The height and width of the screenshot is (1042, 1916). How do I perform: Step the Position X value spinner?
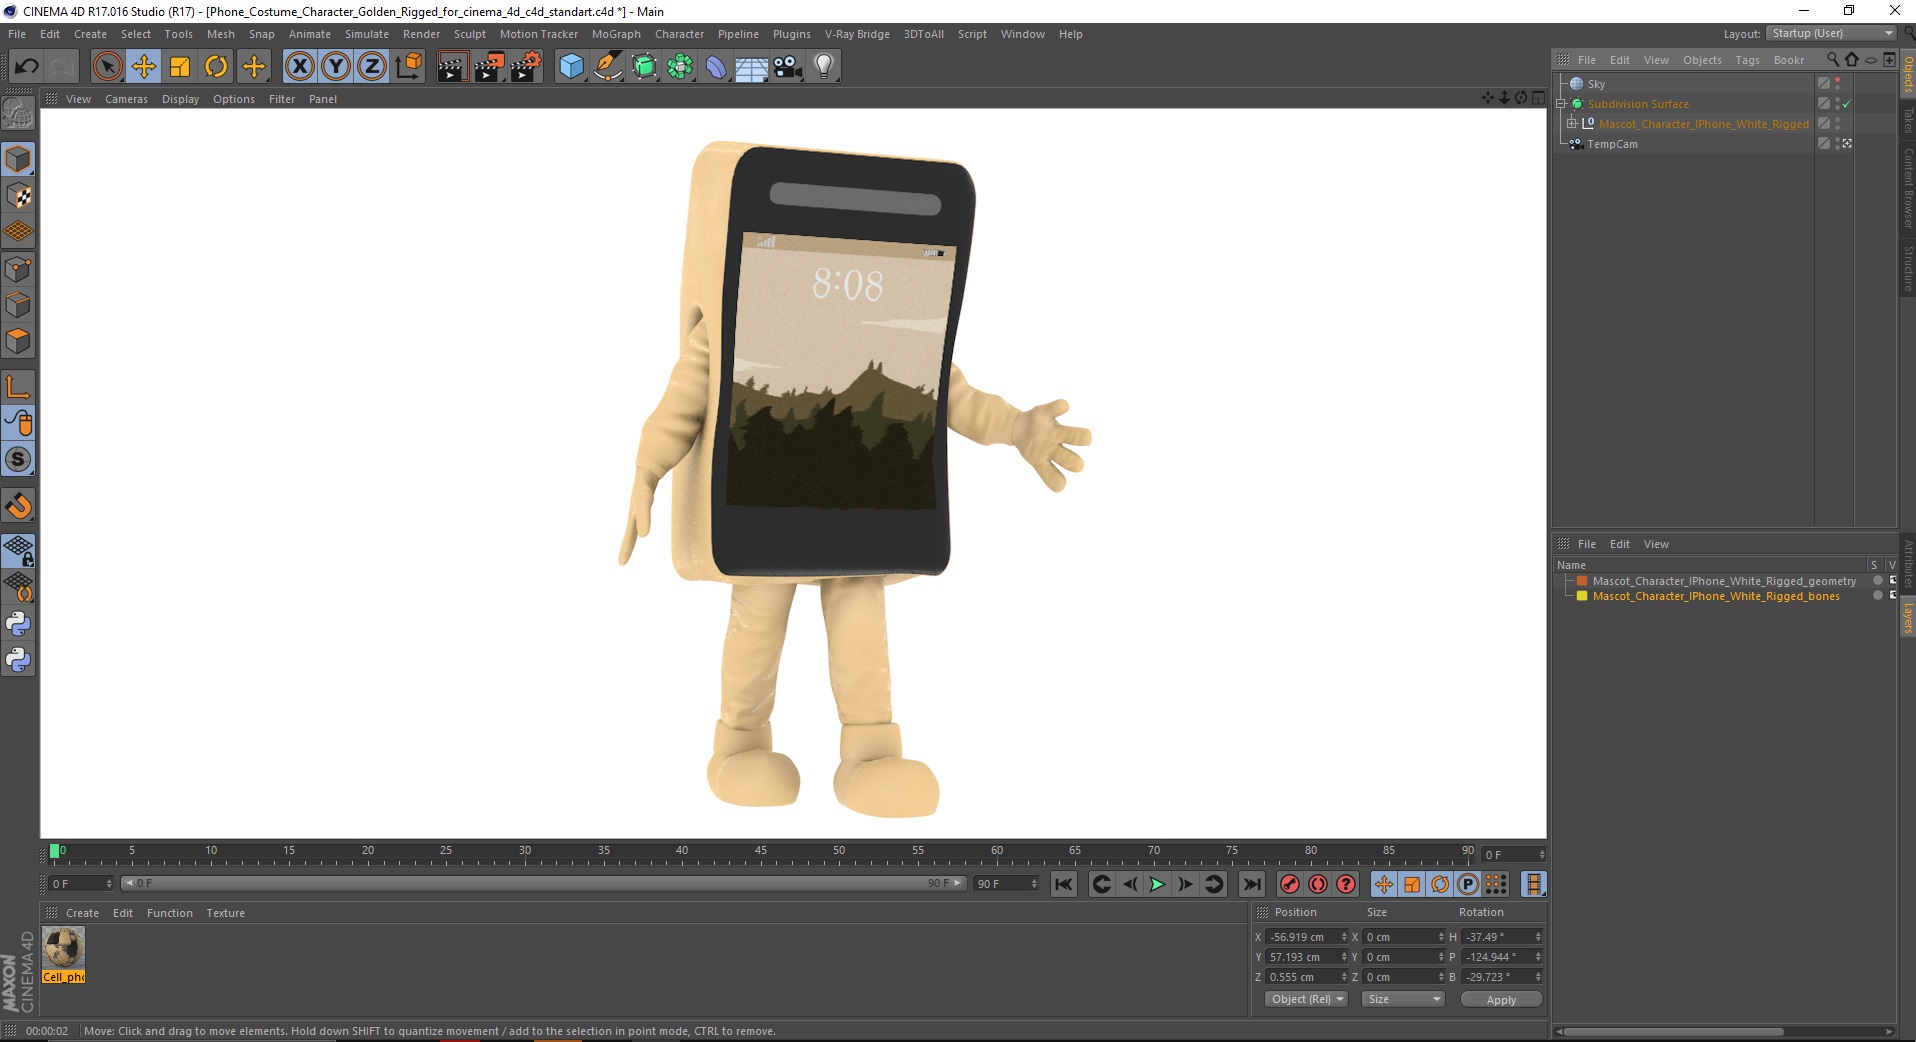click(x=1343, y=937)
